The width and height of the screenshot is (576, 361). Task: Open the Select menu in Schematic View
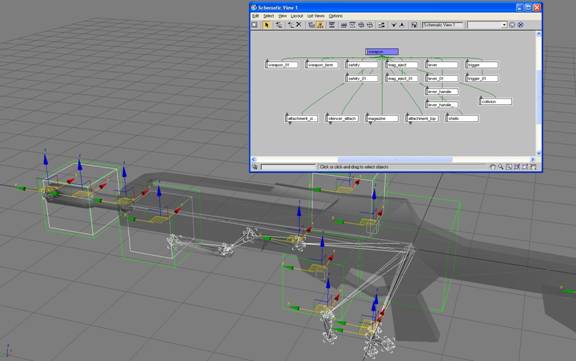pyautogui.click(x=268, y=16)
